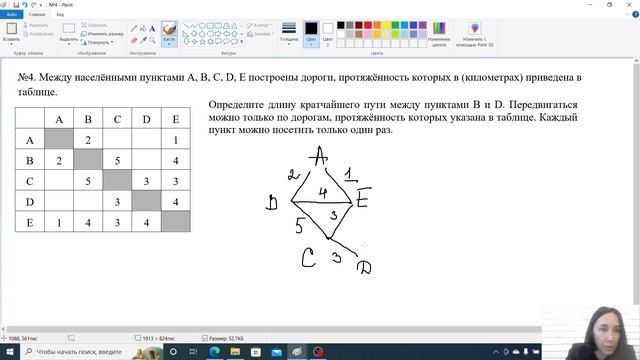Screen dimensions: 640x360
Task: Click the Brushes tool icon
Action: [169, 29]
